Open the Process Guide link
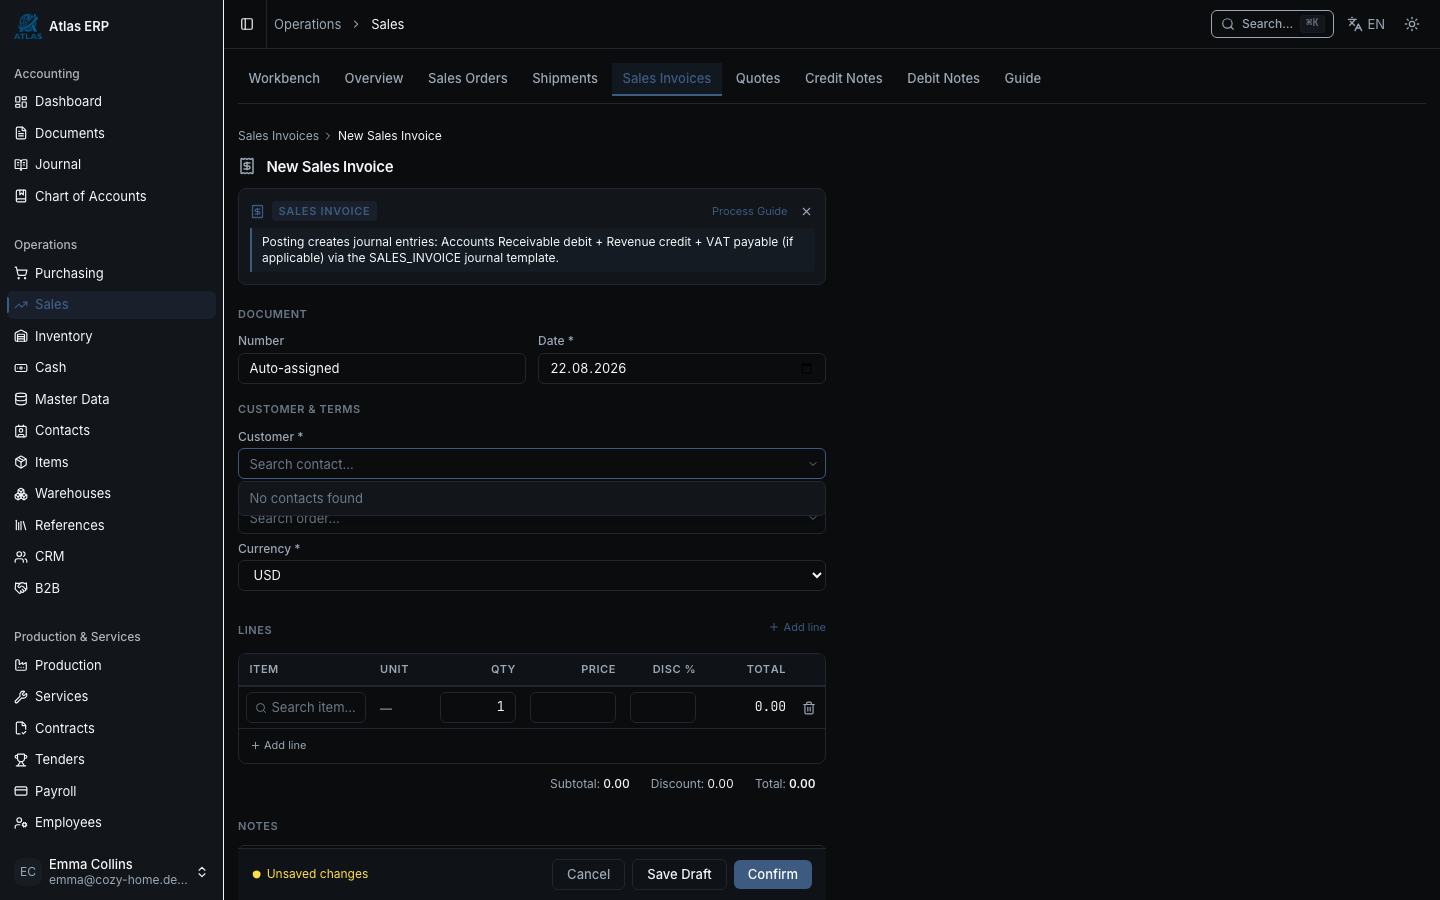1440x900 pixels. click(x=749, y=211)
